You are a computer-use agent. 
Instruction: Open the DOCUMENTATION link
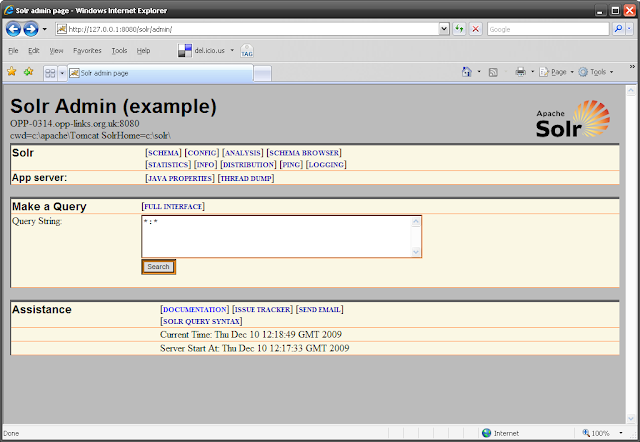coord(195,310)
